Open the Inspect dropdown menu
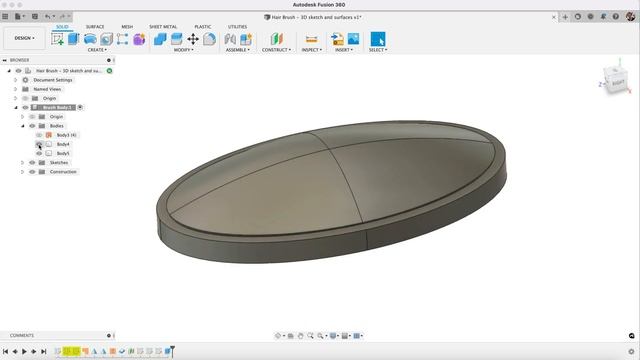The width and height of the screenshot is (640, 360). pyautogui.click(x=311, y=50)
